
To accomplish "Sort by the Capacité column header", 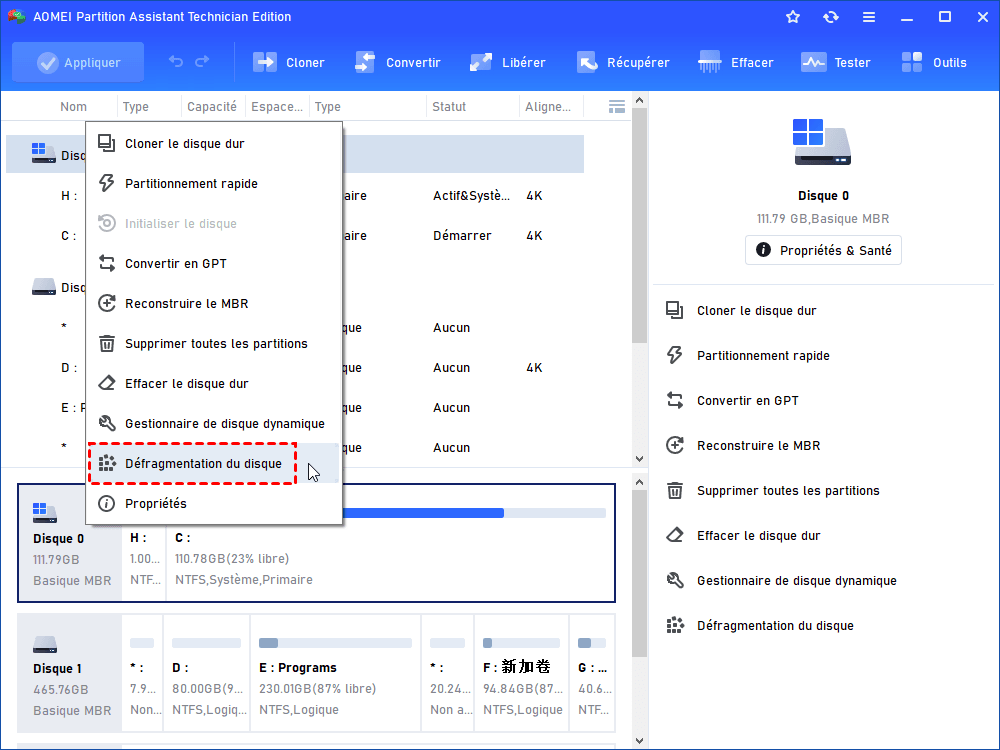I will [212, 107].
